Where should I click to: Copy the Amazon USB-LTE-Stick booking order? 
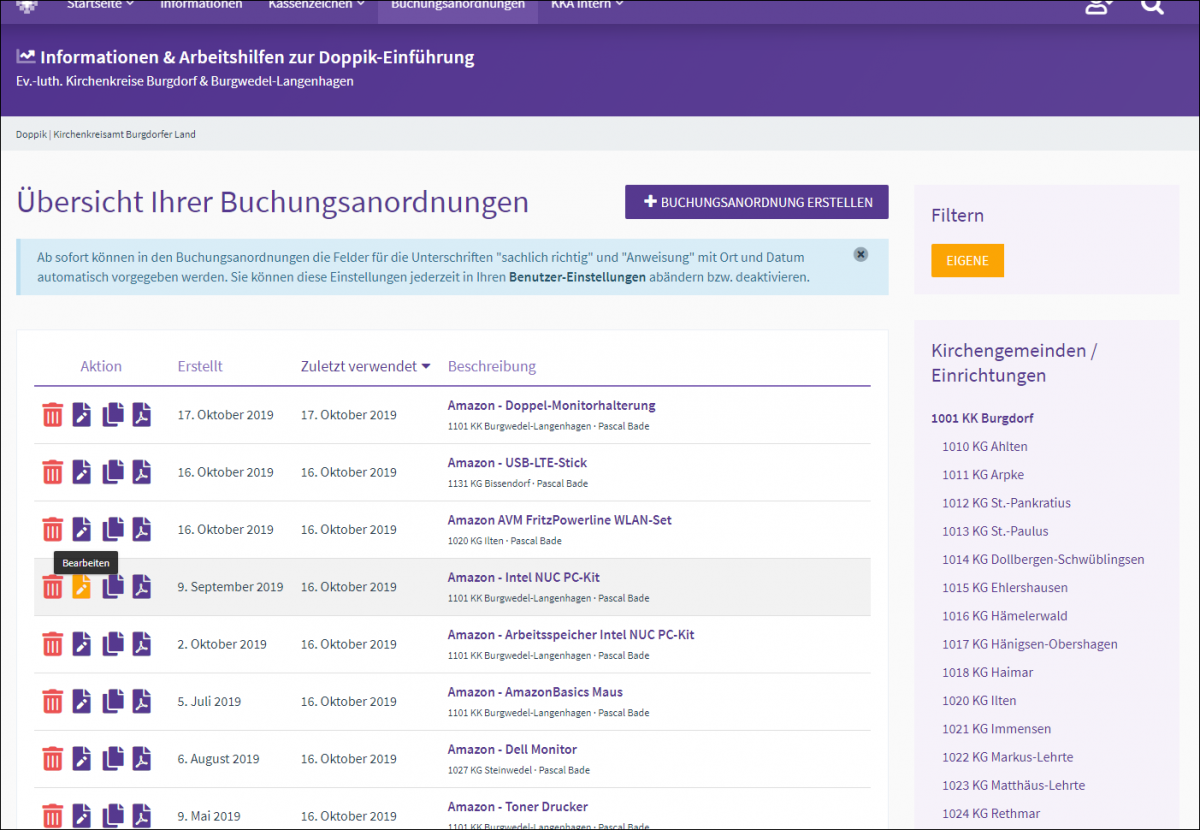(x=113, y=472)
